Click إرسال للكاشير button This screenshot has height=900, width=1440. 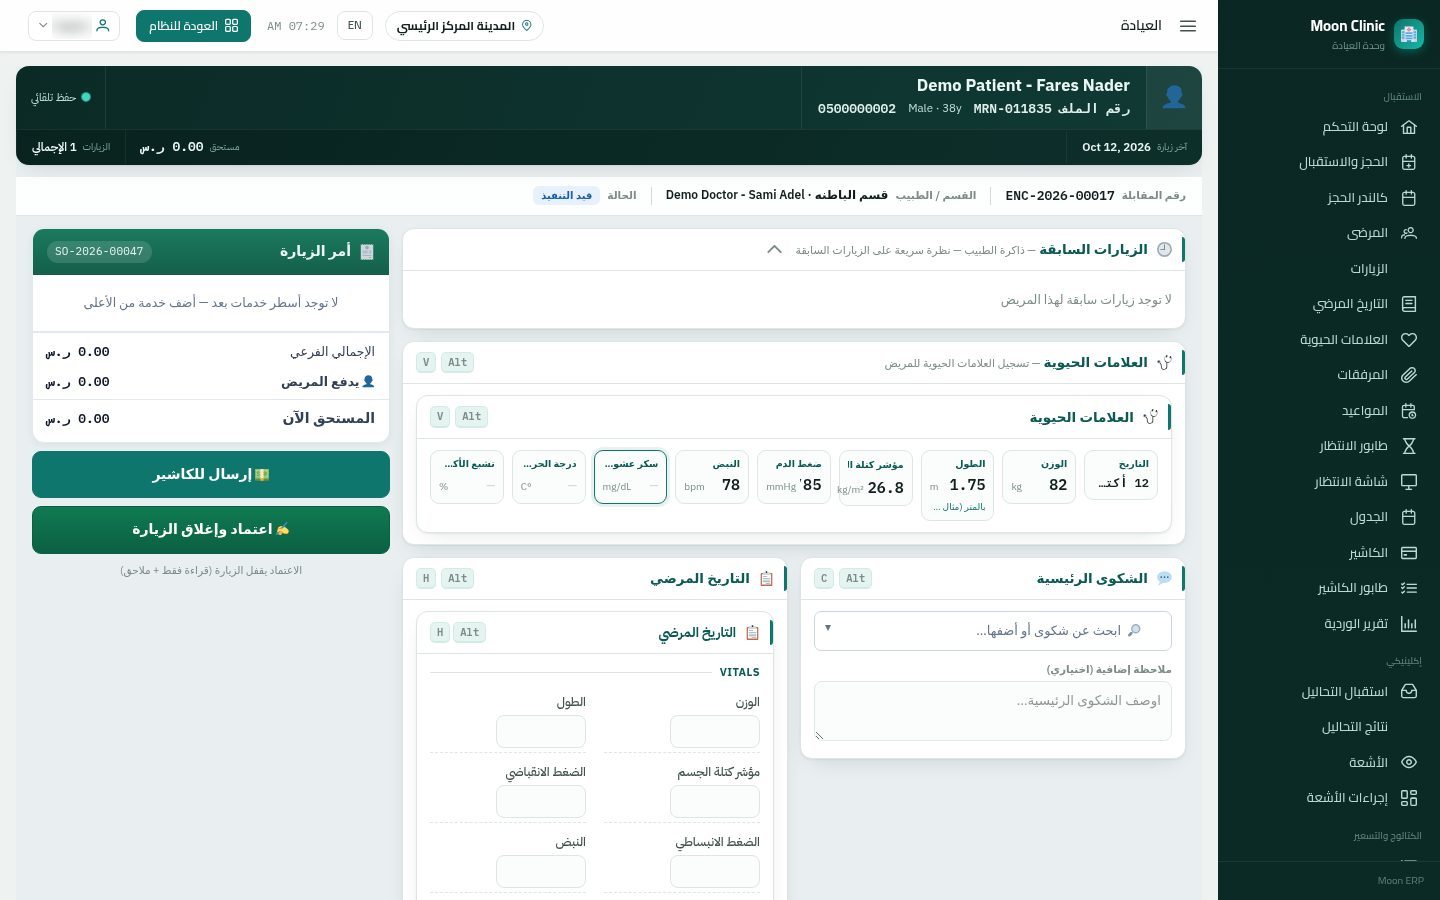click(x=211, y=474)
